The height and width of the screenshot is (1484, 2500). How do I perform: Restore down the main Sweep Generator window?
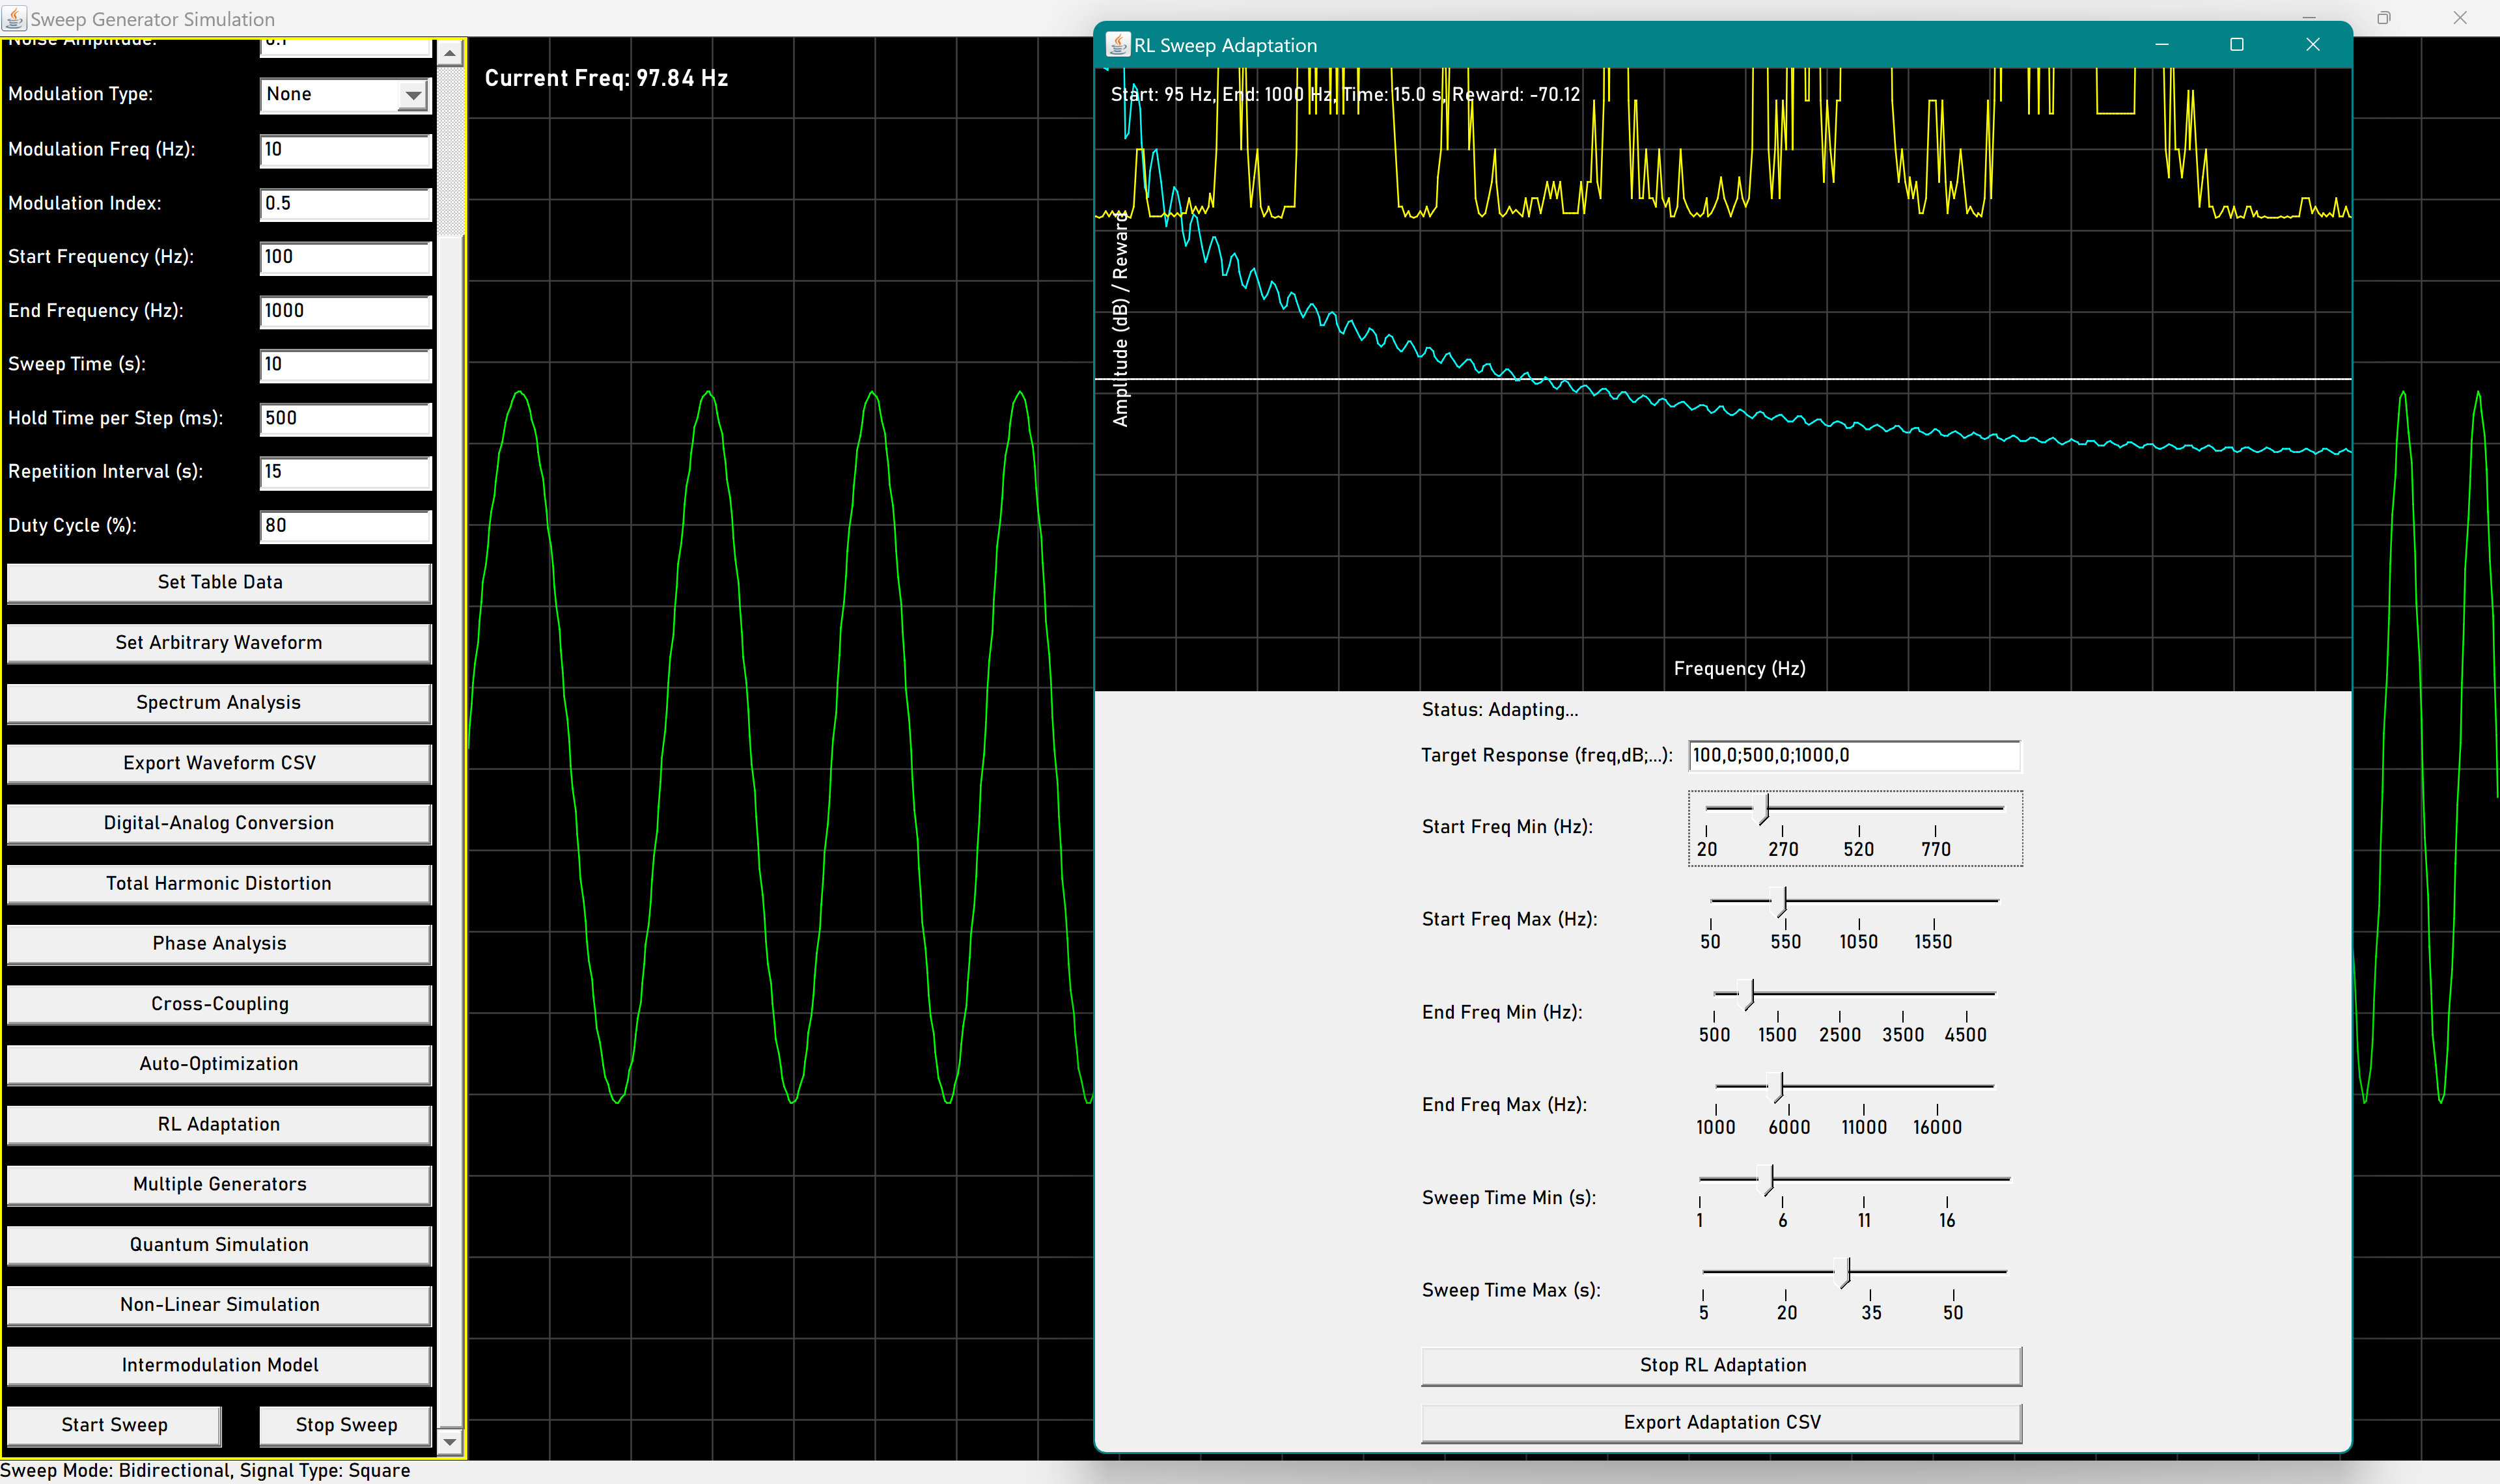coord(2384,18)
